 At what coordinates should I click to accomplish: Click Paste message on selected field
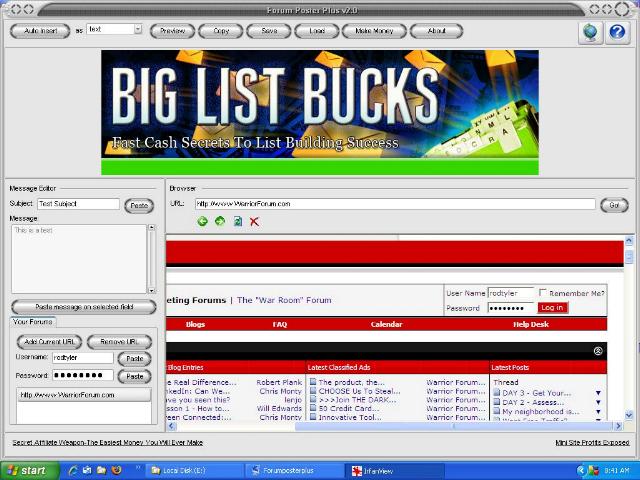point(84,307)
